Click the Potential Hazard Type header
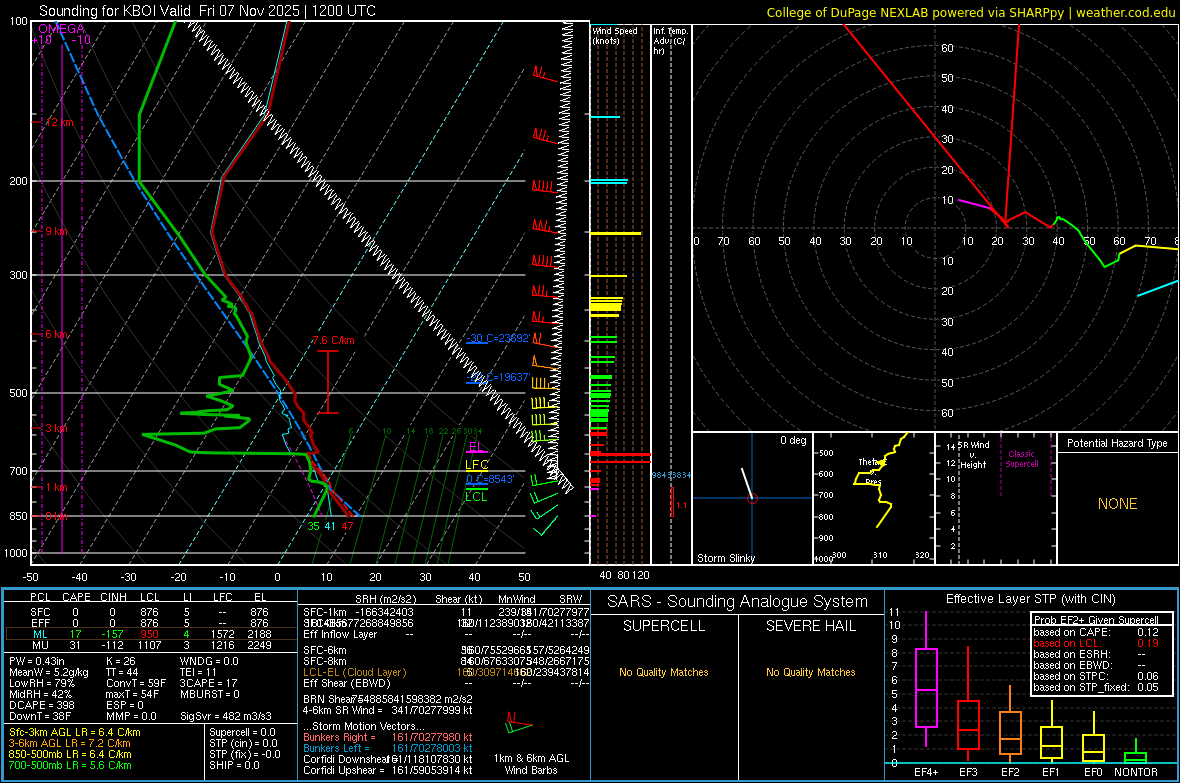This screenshot has width=1180, height=783. [x=1117, y=443]
